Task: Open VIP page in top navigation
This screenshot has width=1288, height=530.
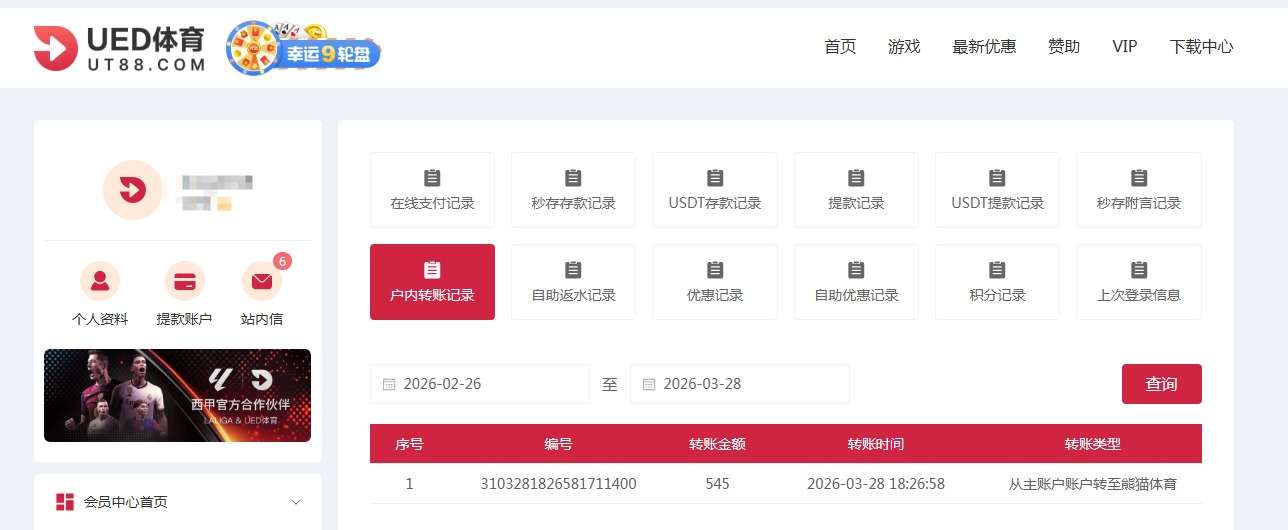Action: (x=1125, y=47)
